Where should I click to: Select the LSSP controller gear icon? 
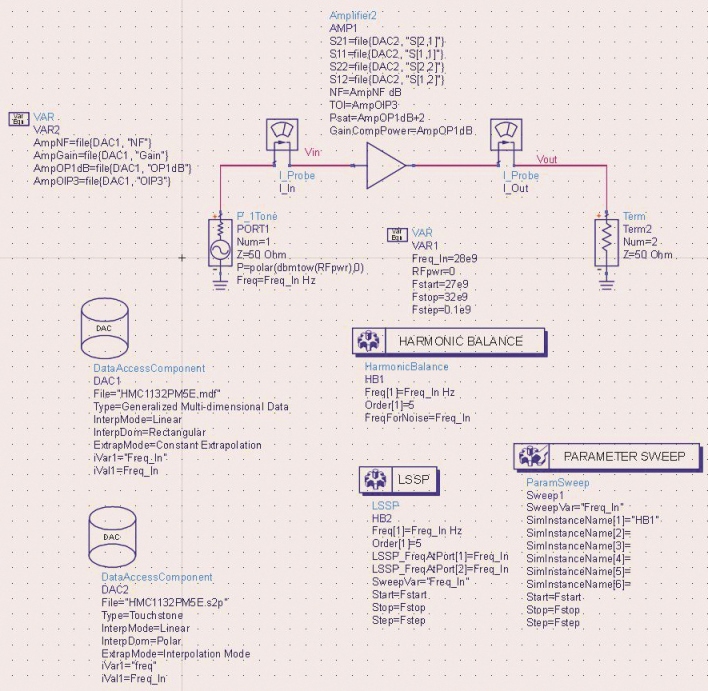(375, 480)
